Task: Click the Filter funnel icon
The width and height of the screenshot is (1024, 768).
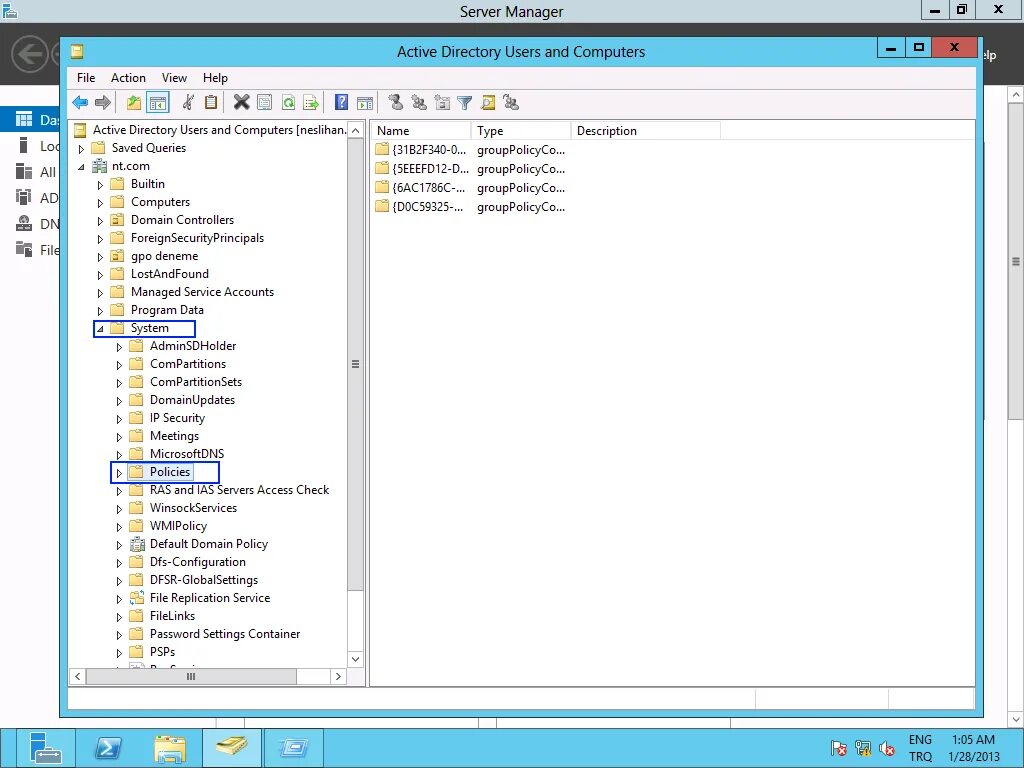Action: click(464, 103)
